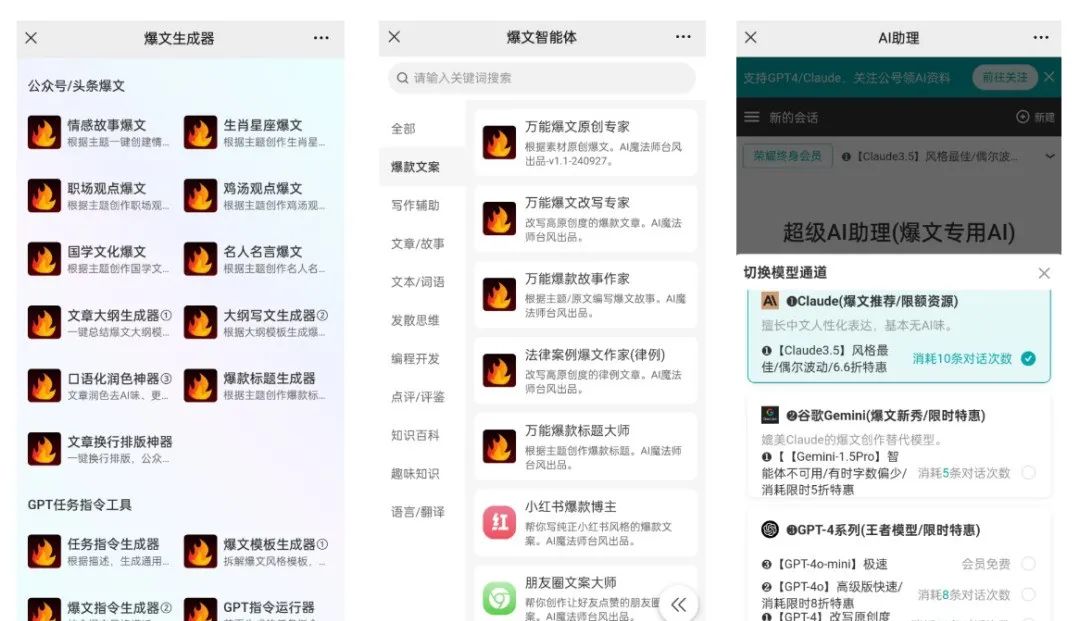This screenshot has height=621, width=1080.
Task: Open 爆款标题生成器 icon
Action: pyautogui.click(x=200, y=386)
